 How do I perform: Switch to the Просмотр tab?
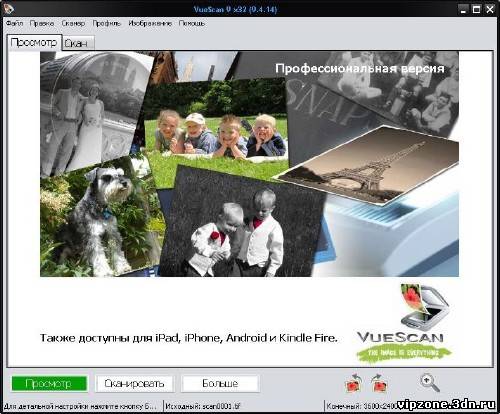(34, 43)
